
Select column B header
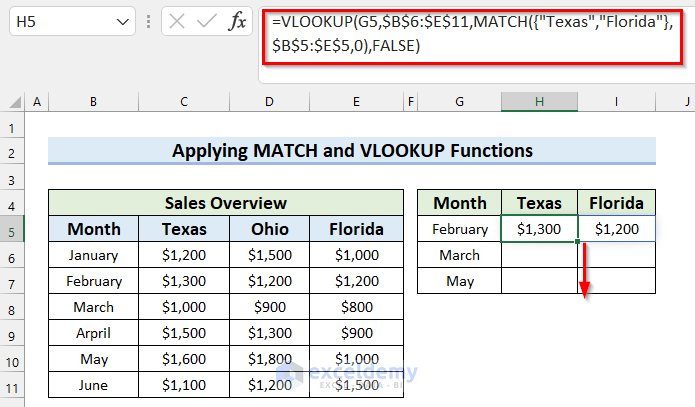tap(93, 102)
